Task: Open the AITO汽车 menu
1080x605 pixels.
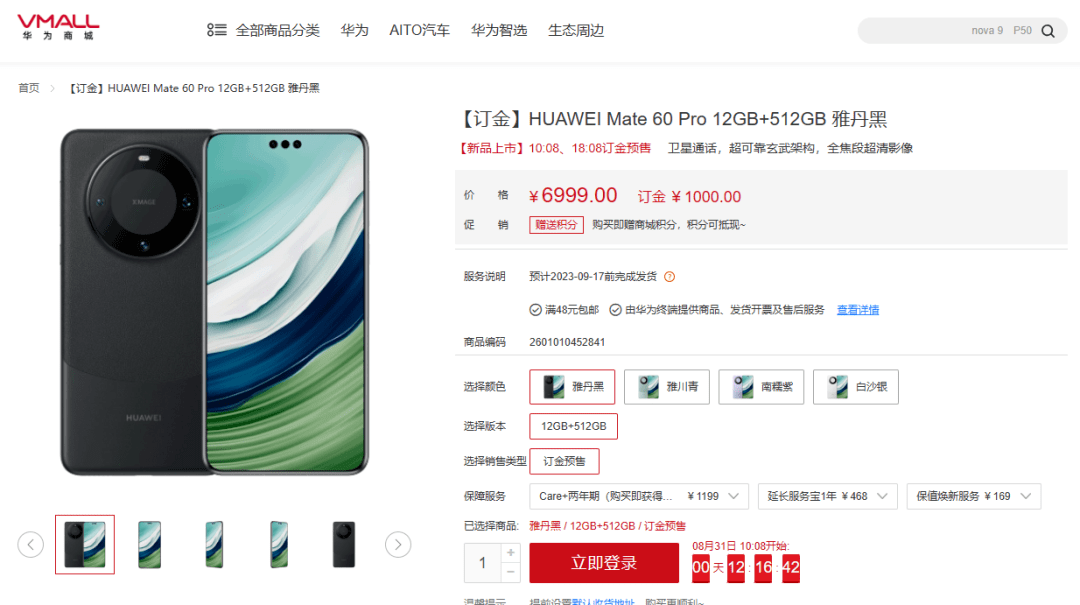Action: [419, 30]
